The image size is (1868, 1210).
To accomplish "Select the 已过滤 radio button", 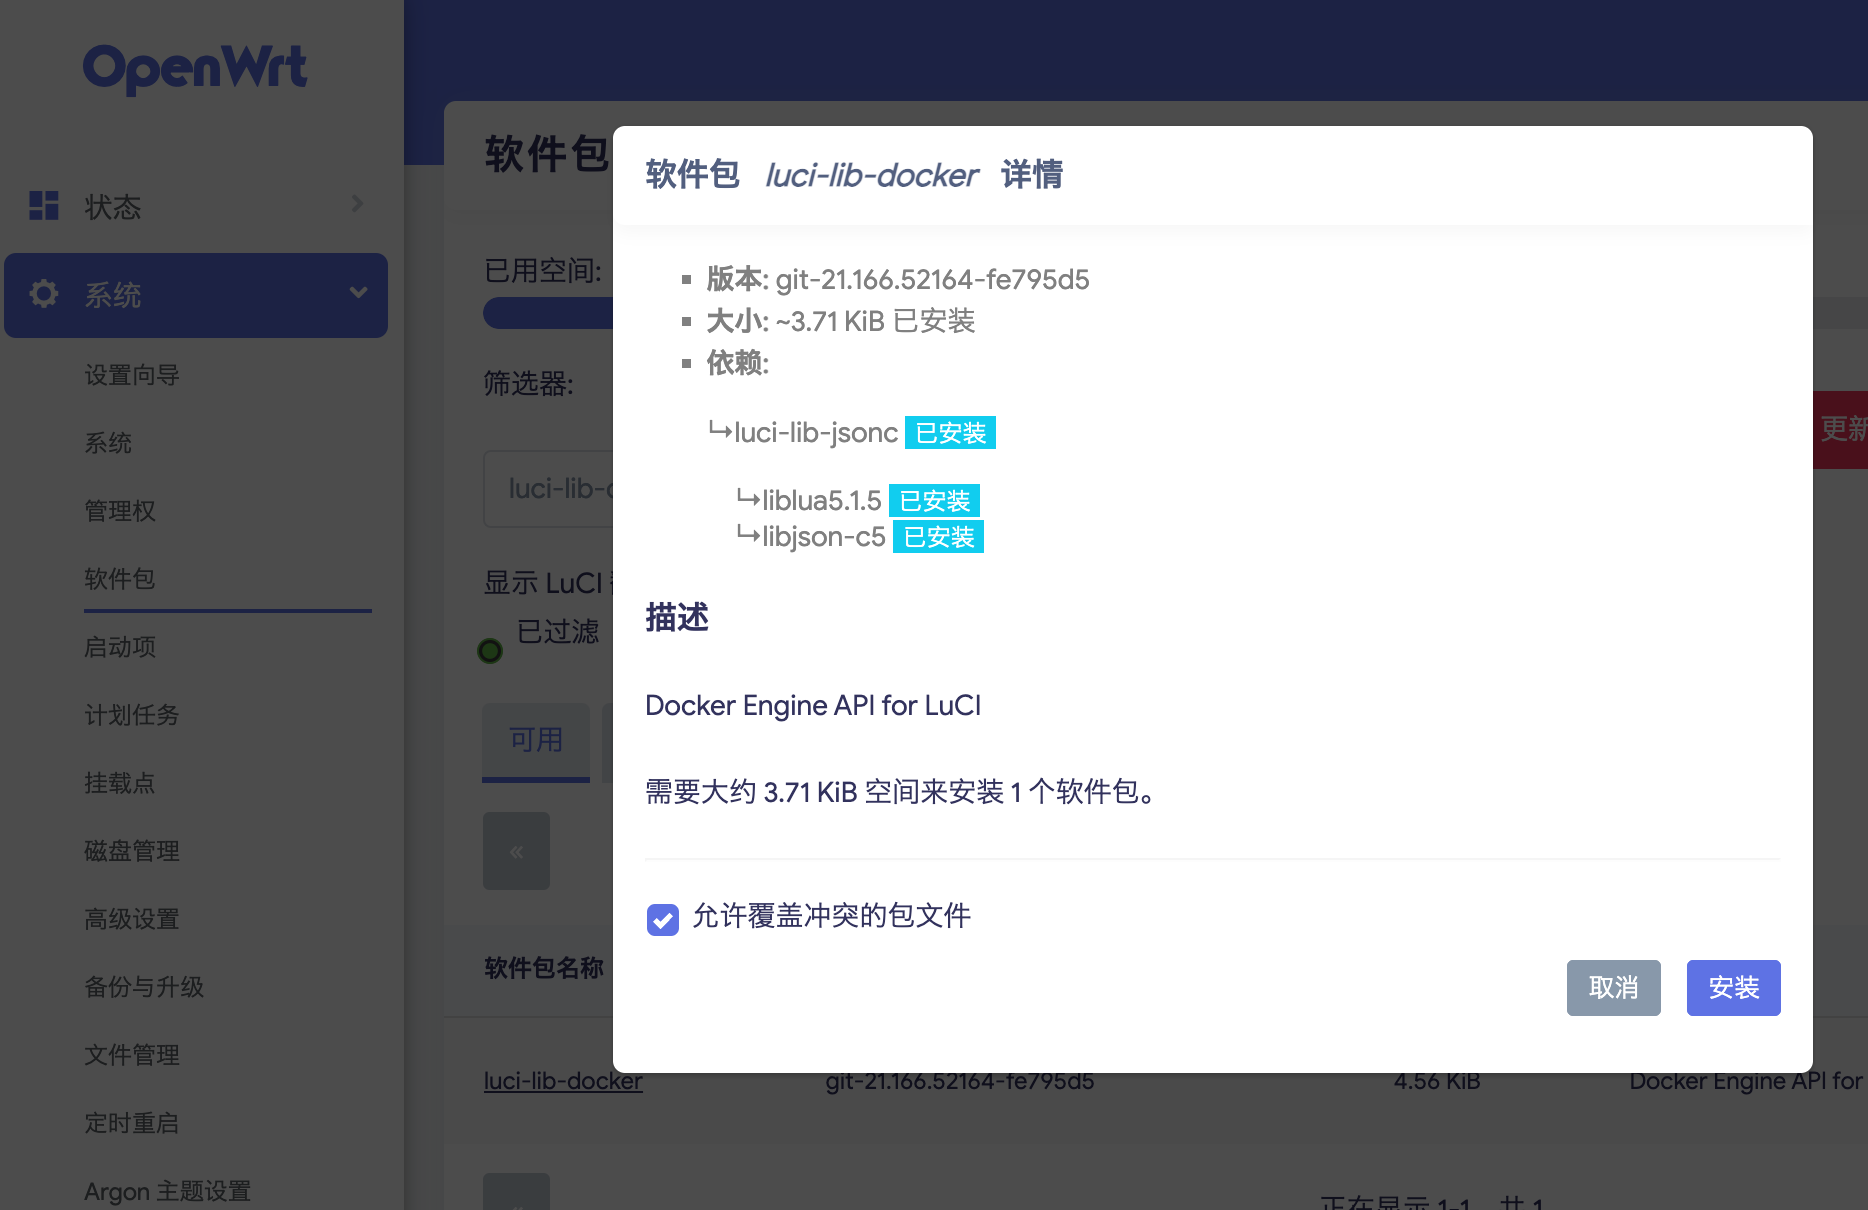I will (x=490, y=651).
